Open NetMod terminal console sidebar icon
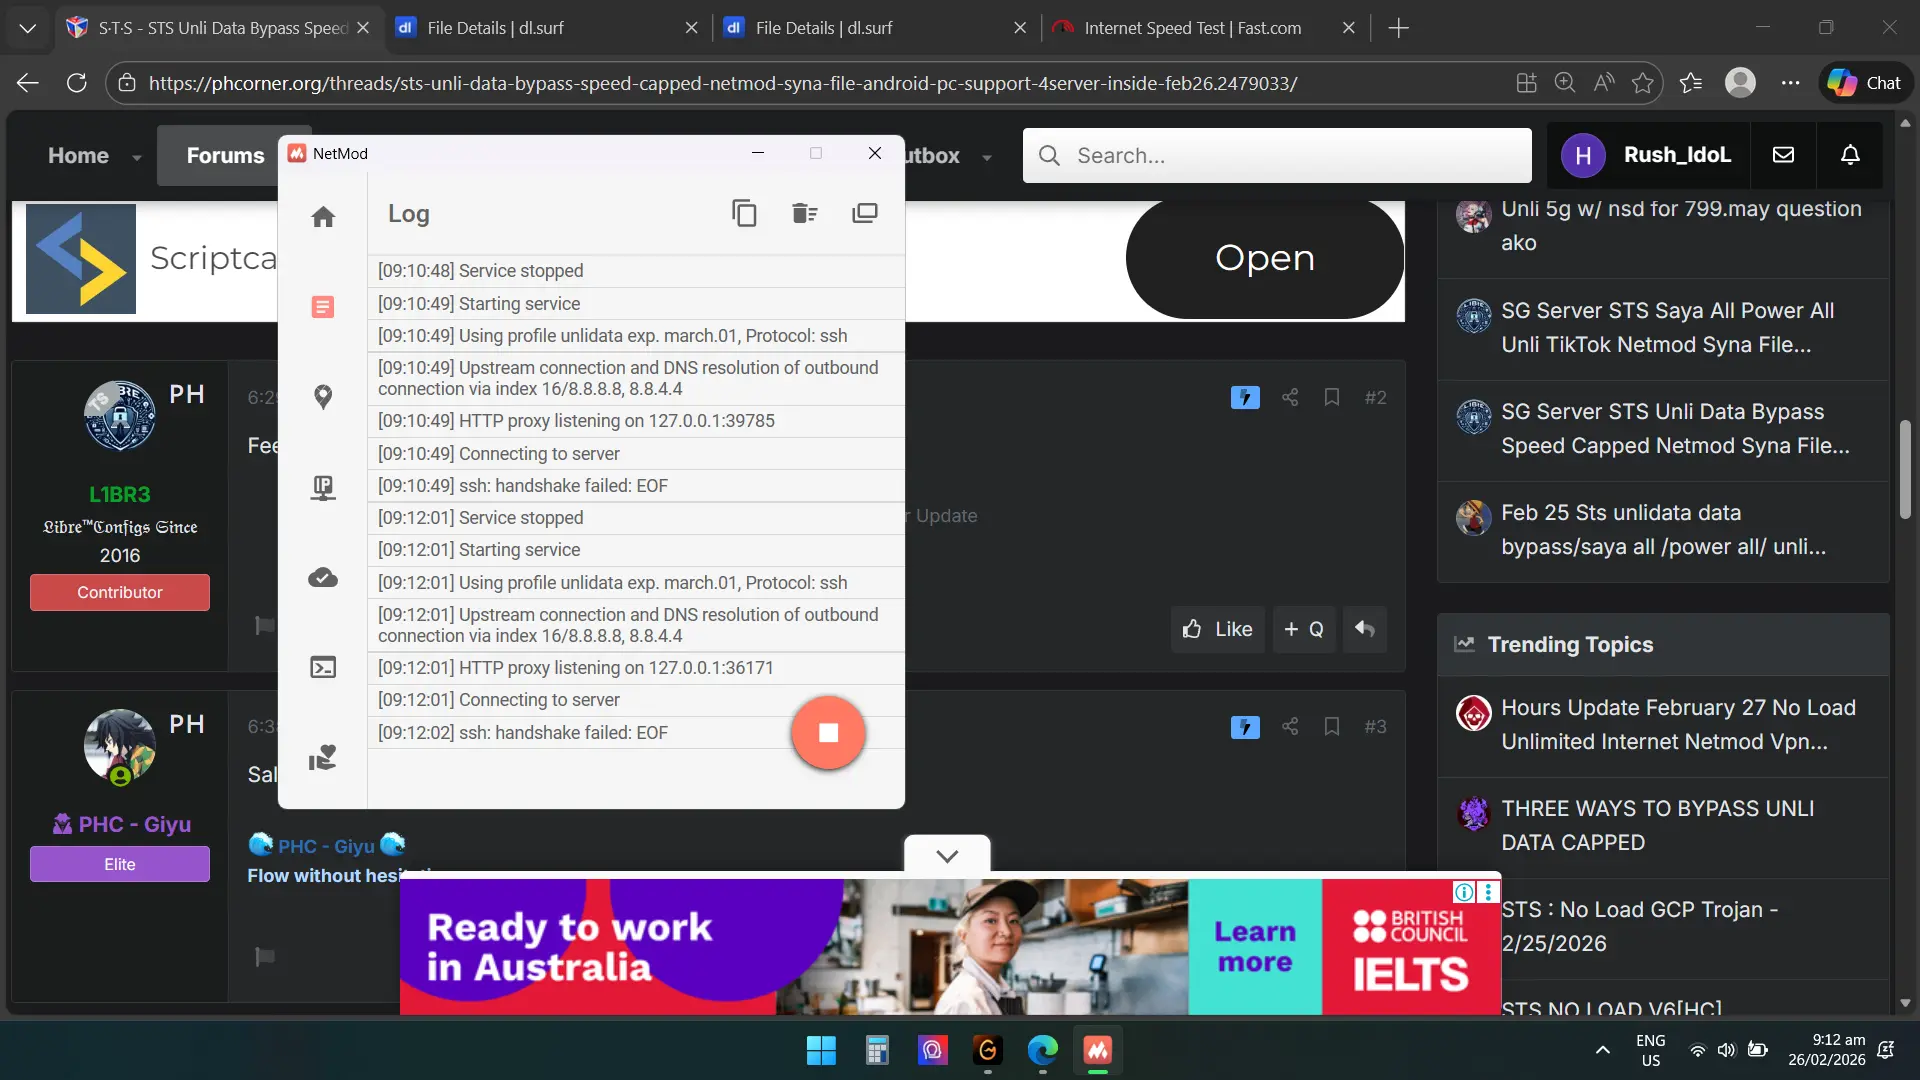 322,667
